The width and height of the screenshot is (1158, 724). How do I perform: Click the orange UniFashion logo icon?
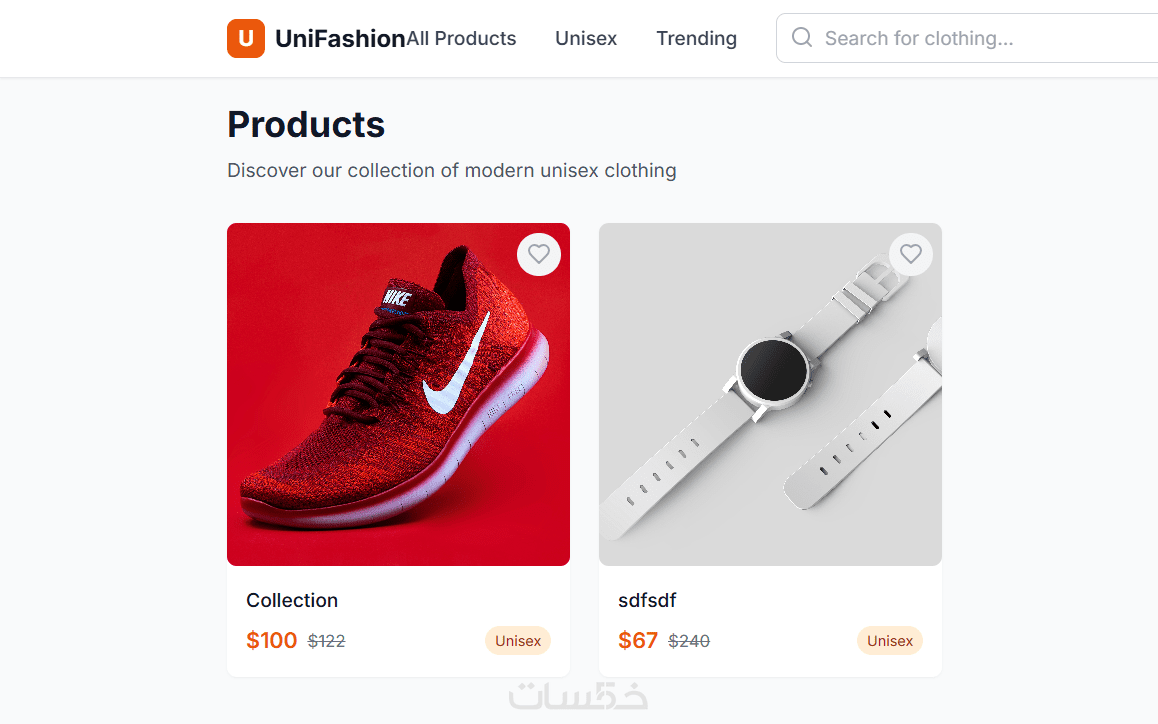pyautogui.click(x=246, y=39)
